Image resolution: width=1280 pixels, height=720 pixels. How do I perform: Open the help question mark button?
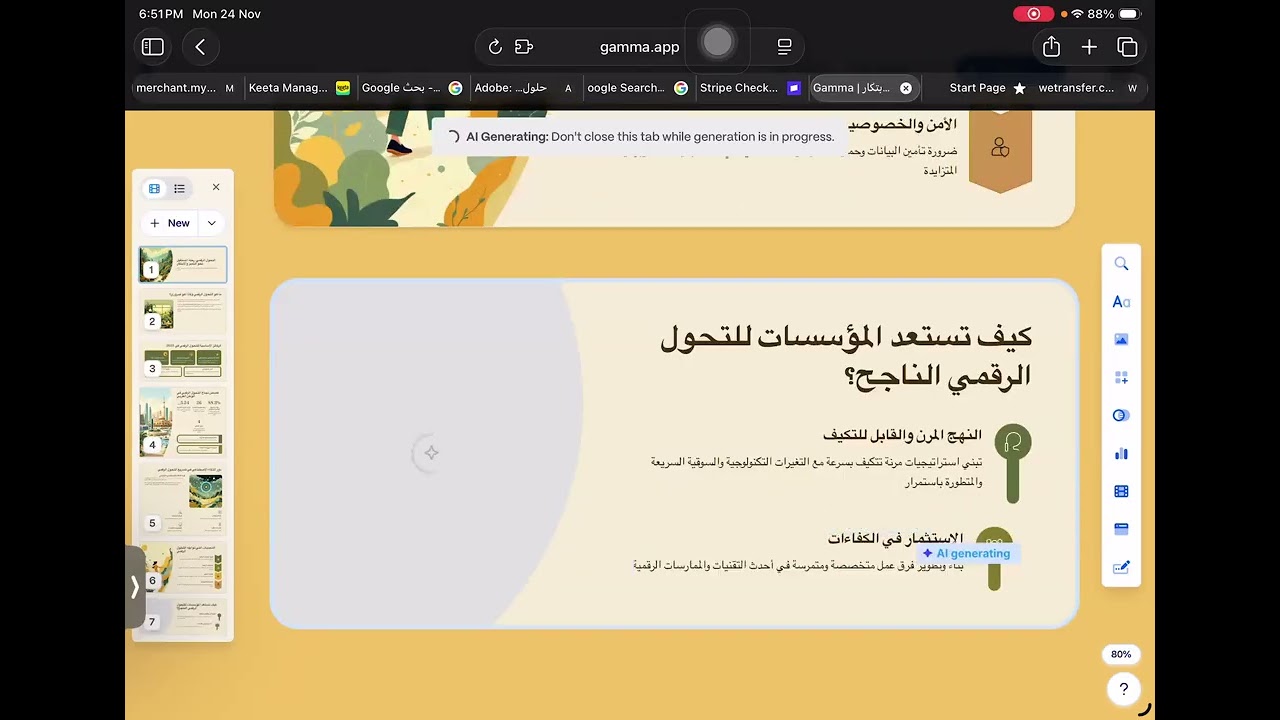point(1124,689)
